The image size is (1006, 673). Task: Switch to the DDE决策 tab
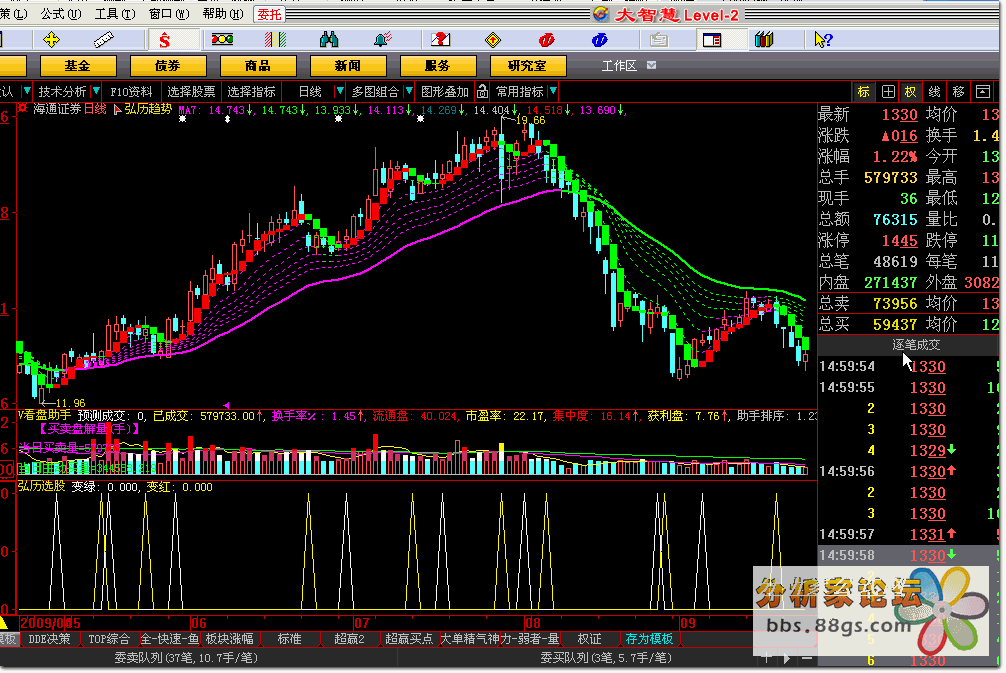[x=49, y=639]
